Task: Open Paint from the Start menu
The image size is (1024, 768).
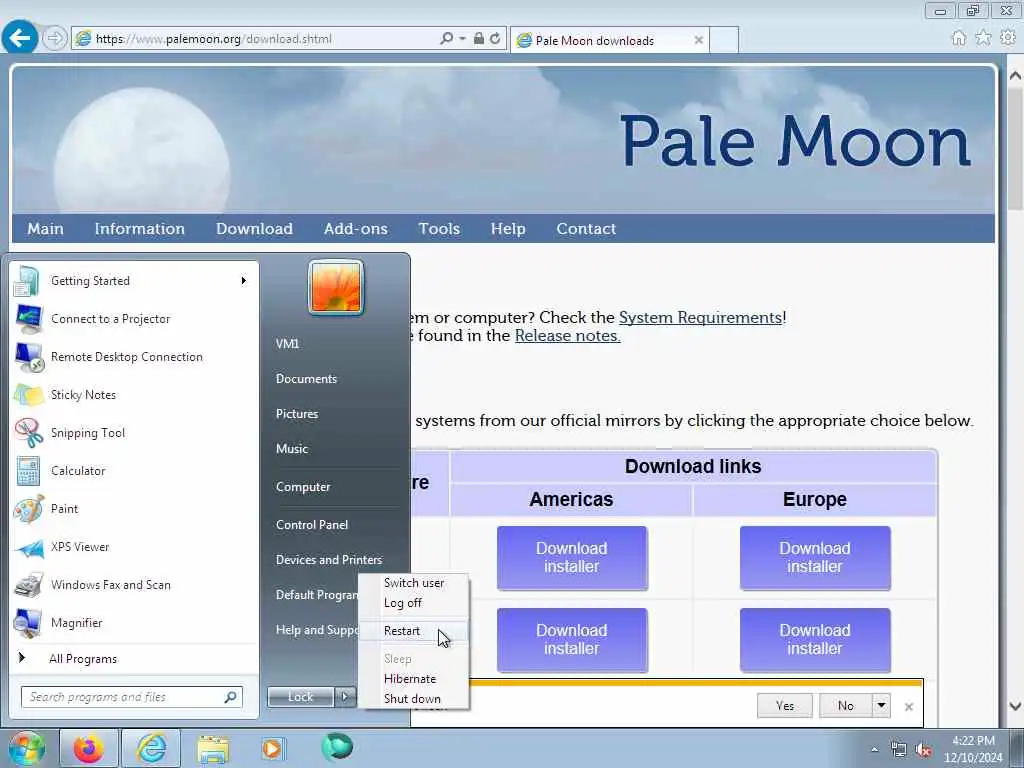Action: pyautogui.click(x=134, y=508)
